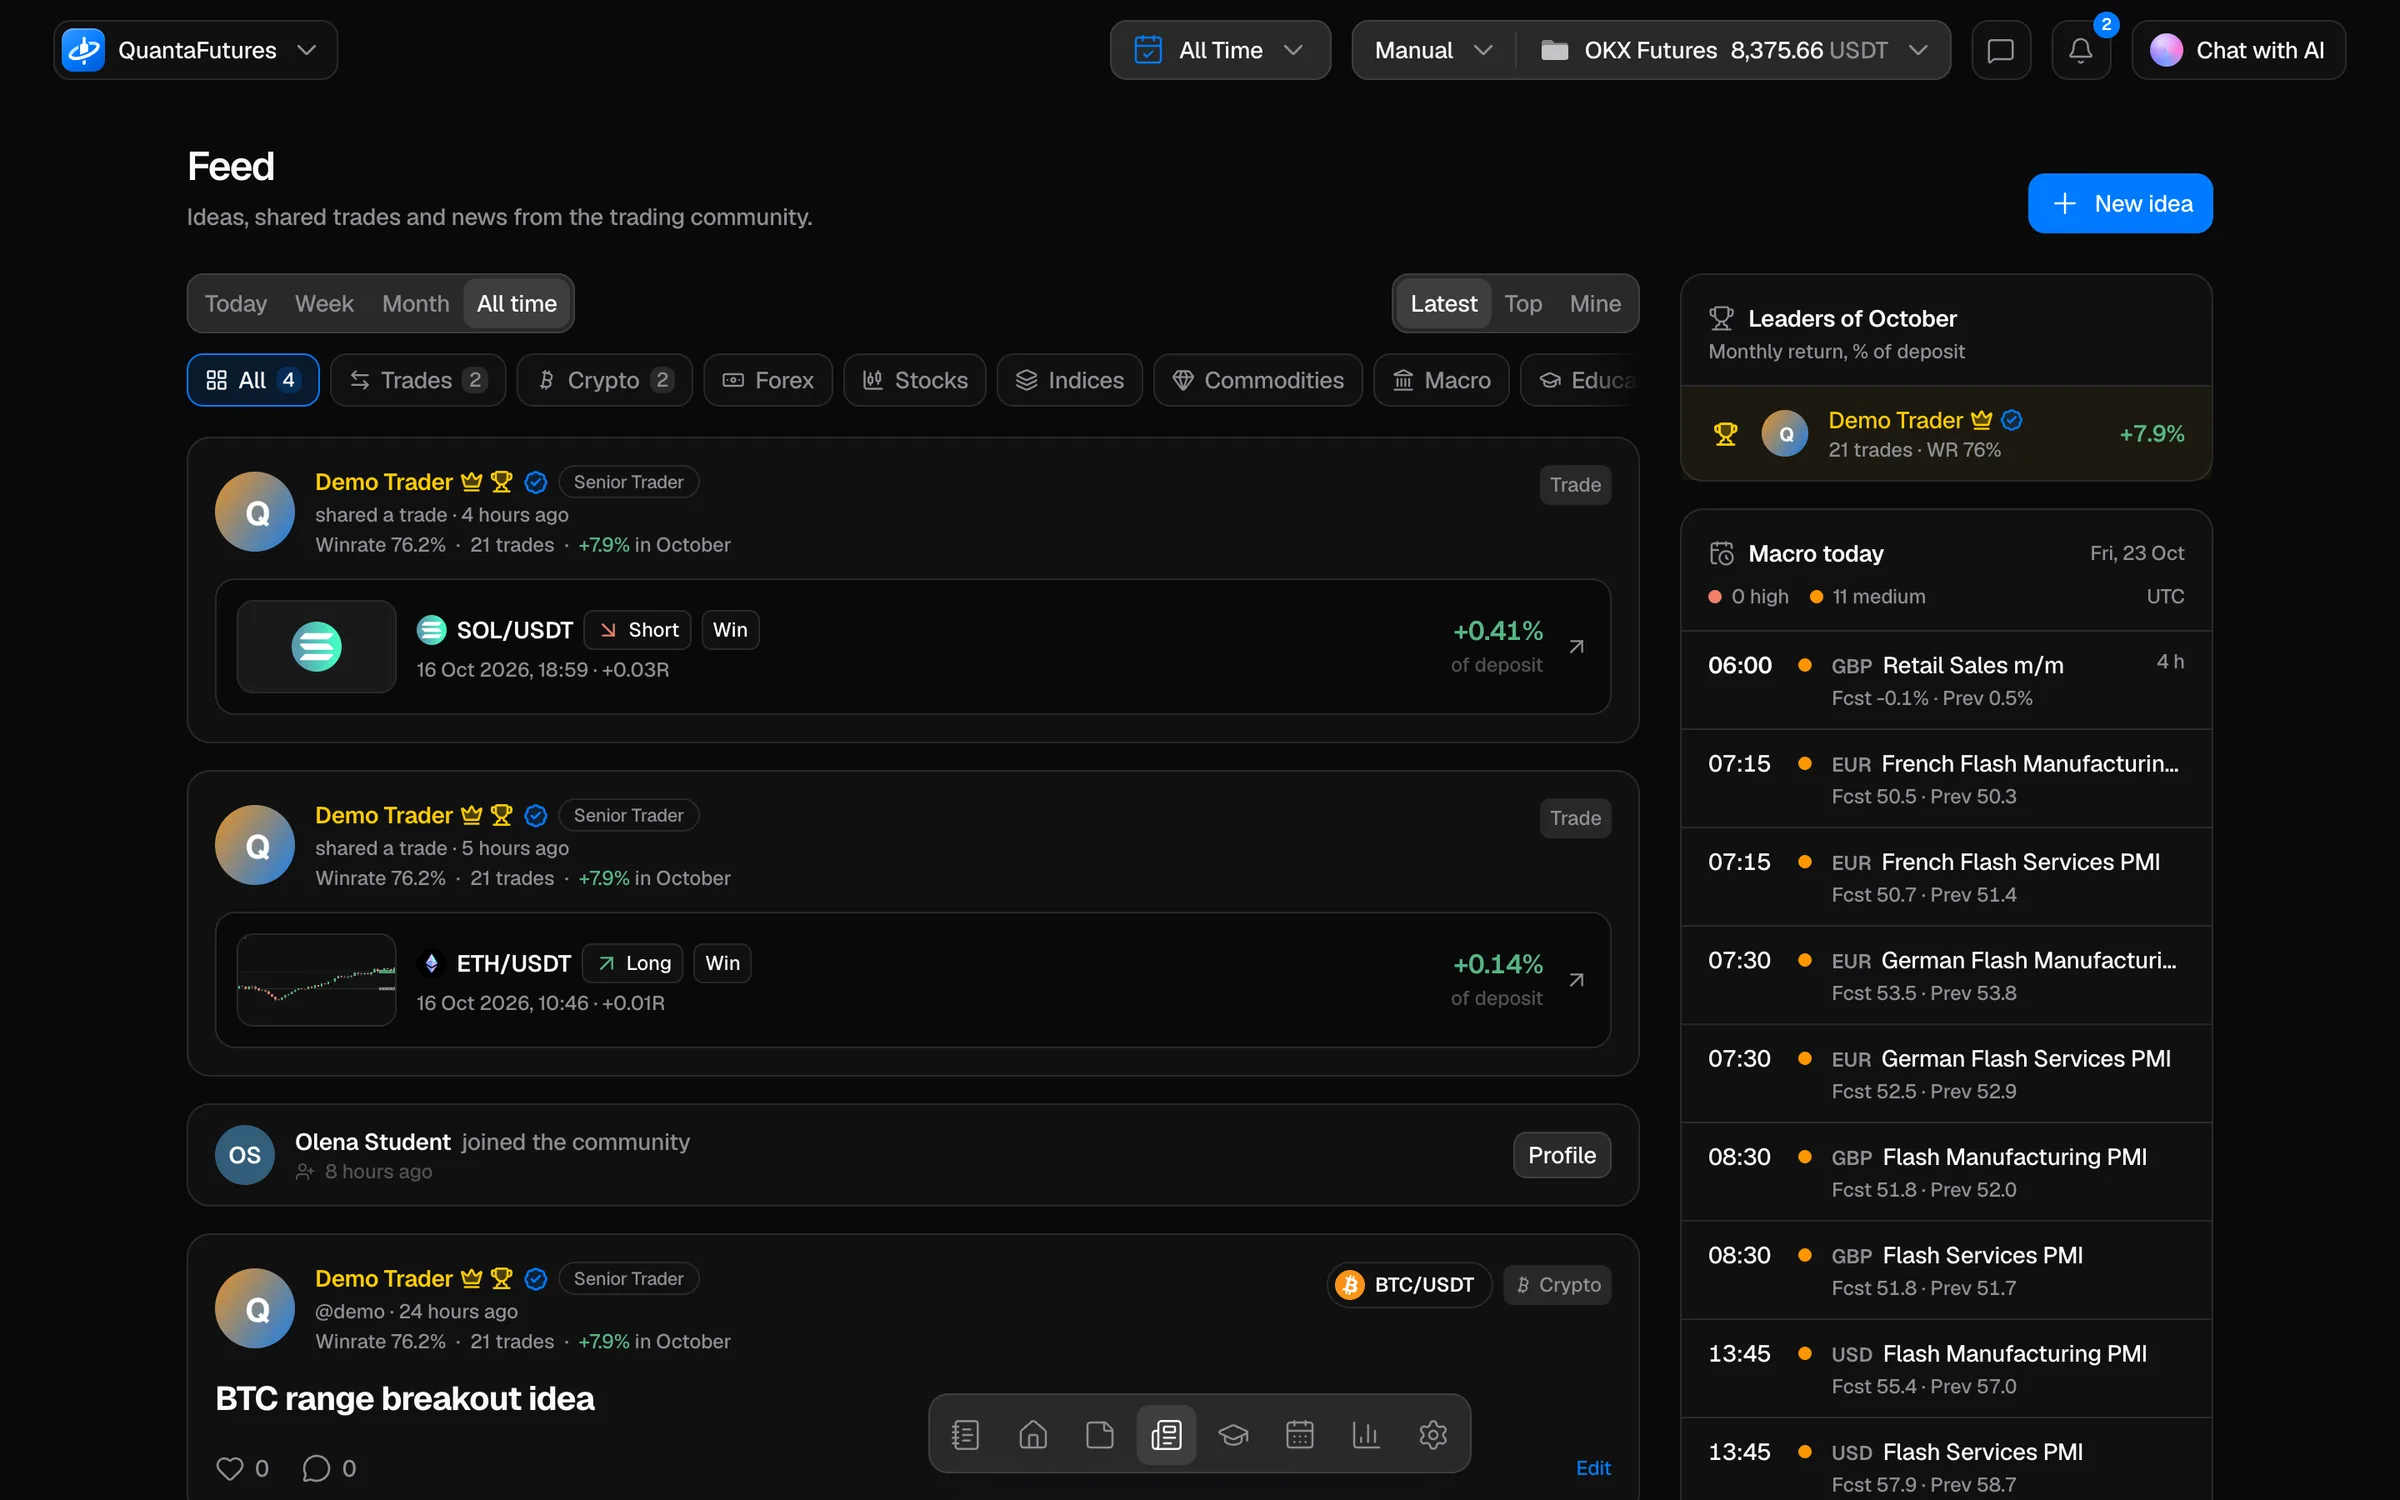This screenshot has height=1500, width=2400.
Task: Select the Month time filter
Action: point(416,303)
